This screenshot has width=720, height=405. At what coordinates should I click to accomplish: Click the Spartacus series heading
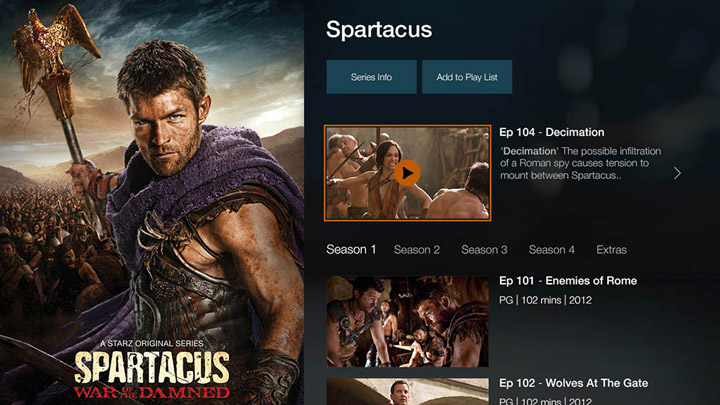[379, 29]
